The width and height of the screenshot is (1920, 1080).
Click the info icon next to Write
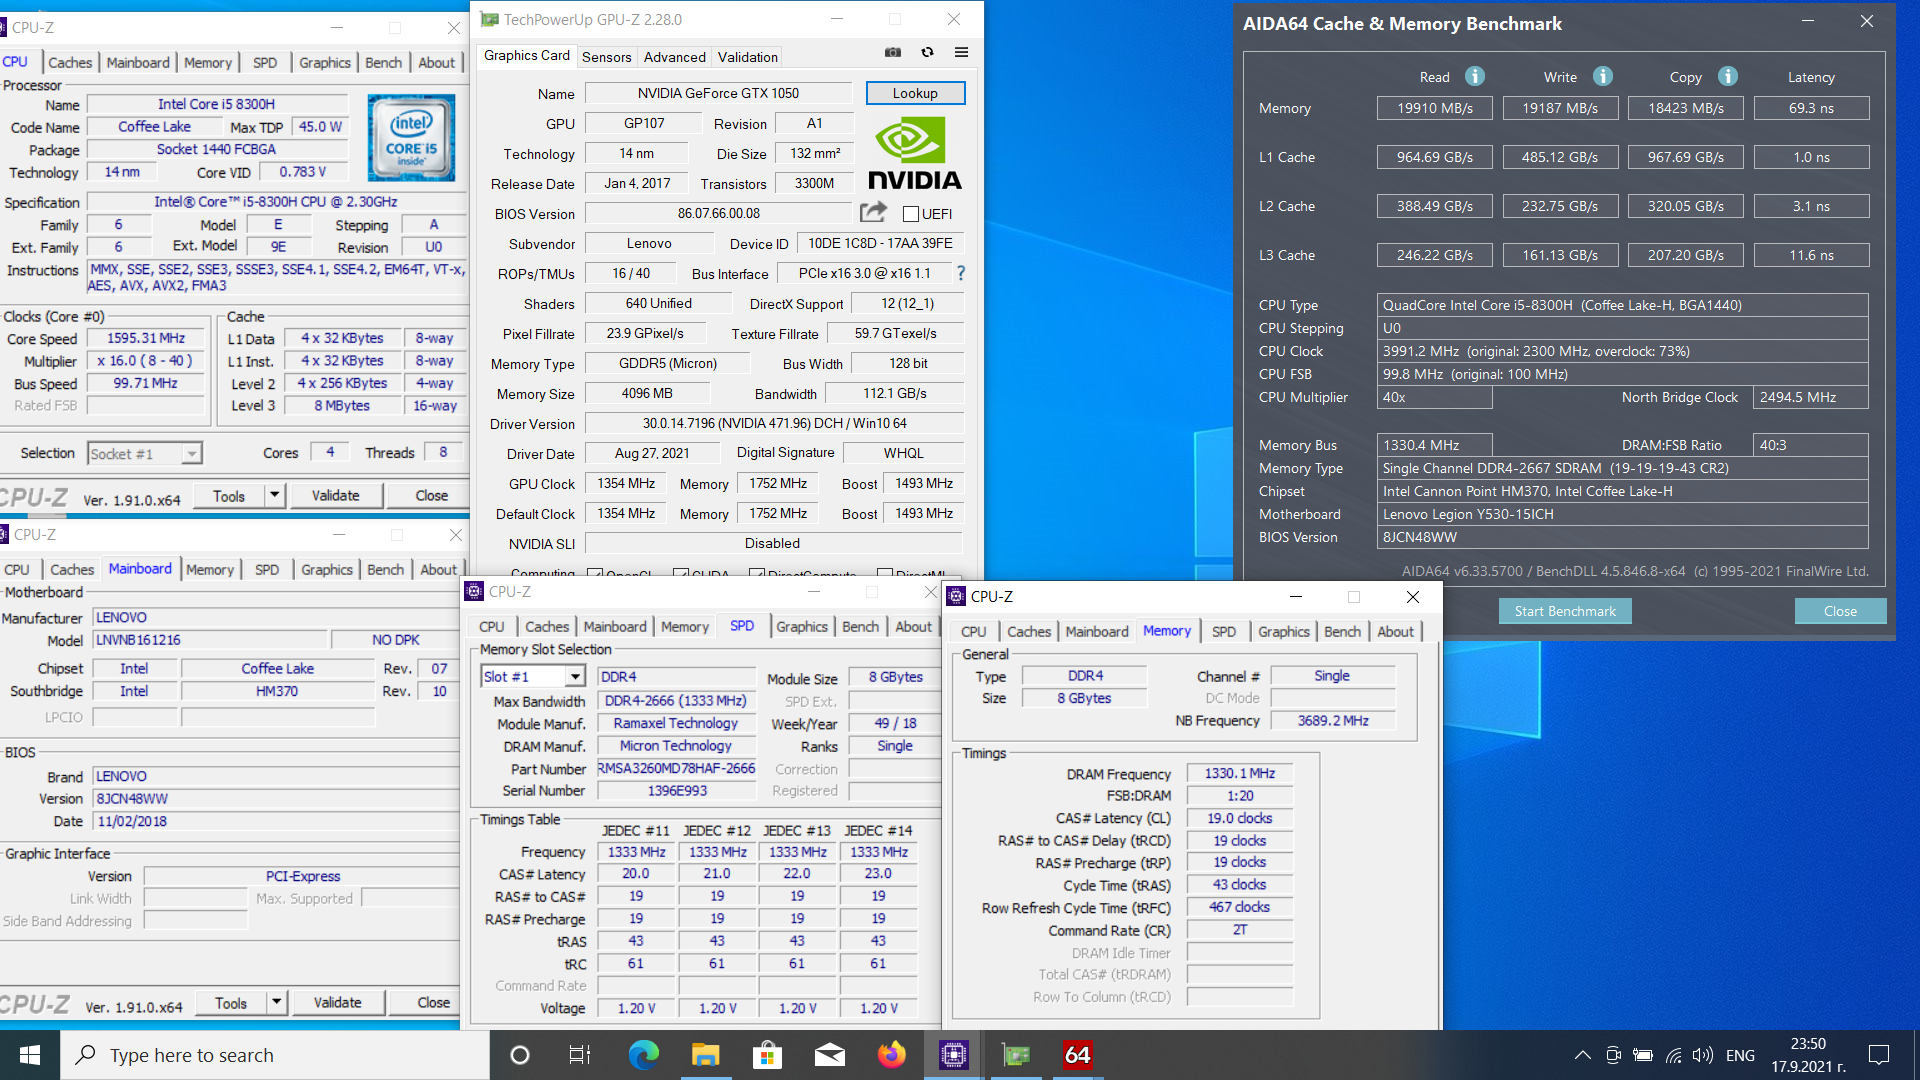coord(1603,76)
